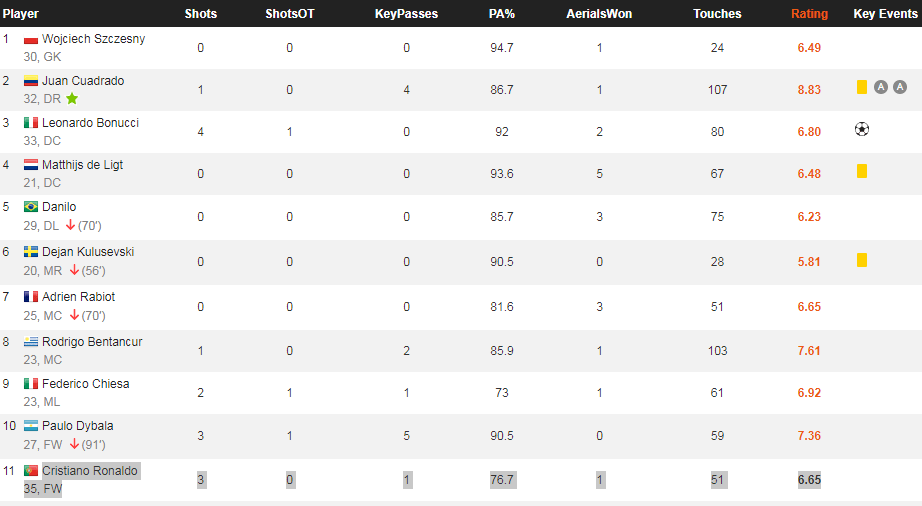The image size is (922, 506).
Task: Click Dybala's substituted-off arrow icon
Action: 75,444
